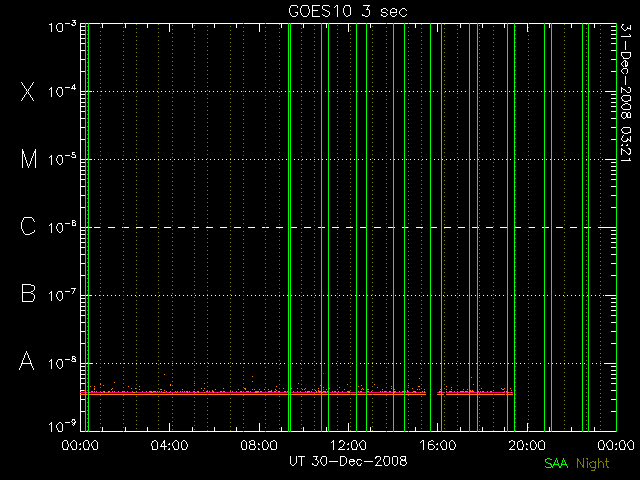Select the M flare class label
Viewport: 640px width, 480px height.
tap(29, 159)
